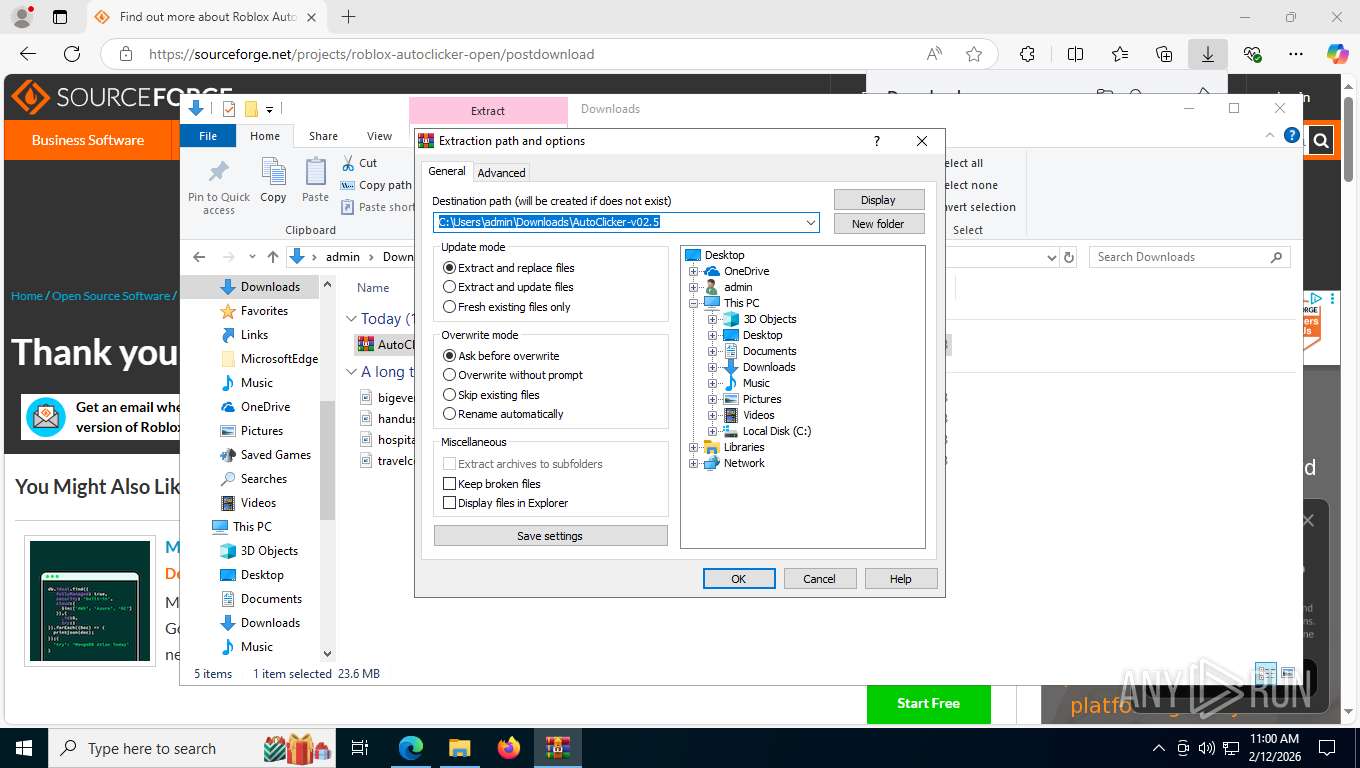The width and height of the screenshot is (1360, 768).
Task: Select Extract and update files option
Action: tap(509, 287)
